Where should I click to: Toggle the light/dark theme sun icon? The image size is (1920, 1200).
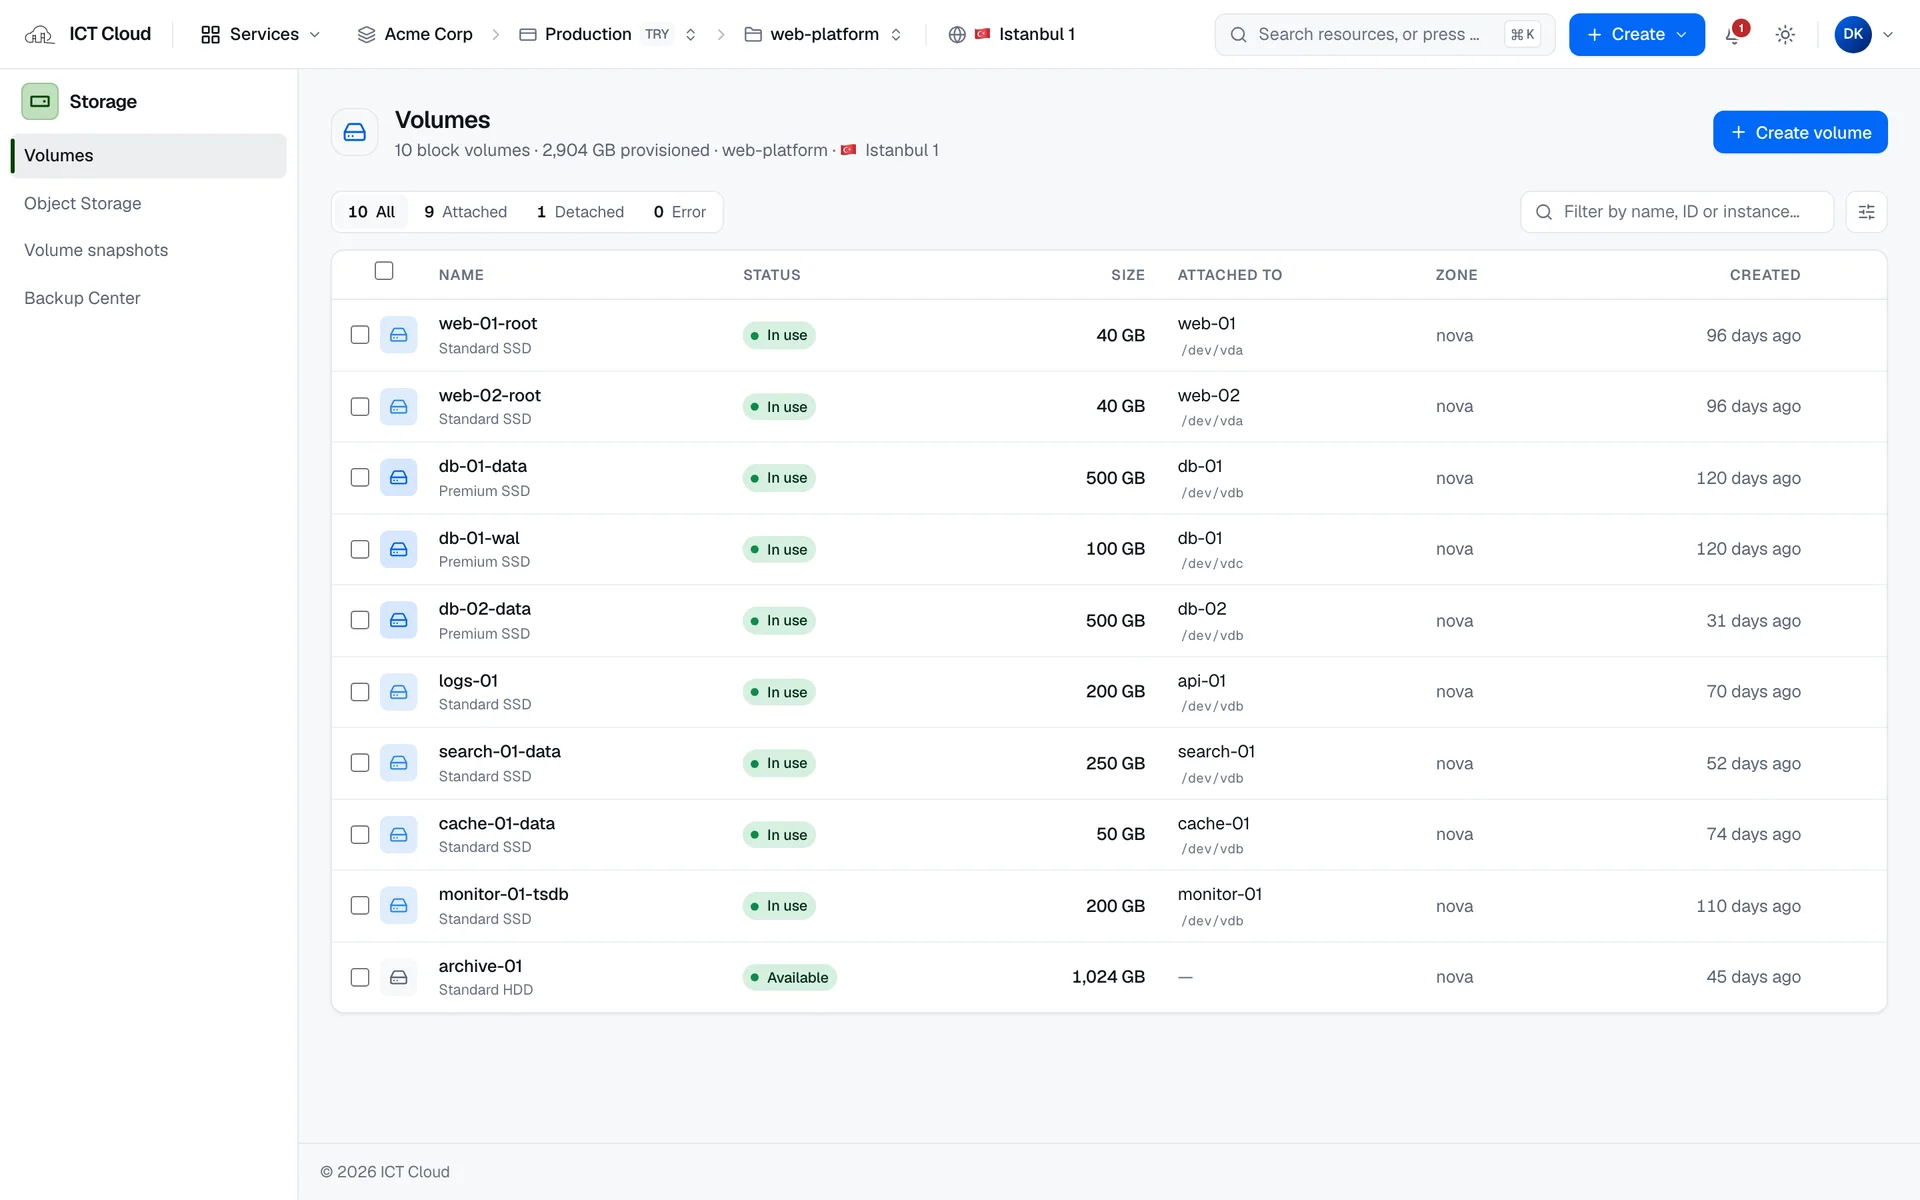click(x=1785, y=35)
